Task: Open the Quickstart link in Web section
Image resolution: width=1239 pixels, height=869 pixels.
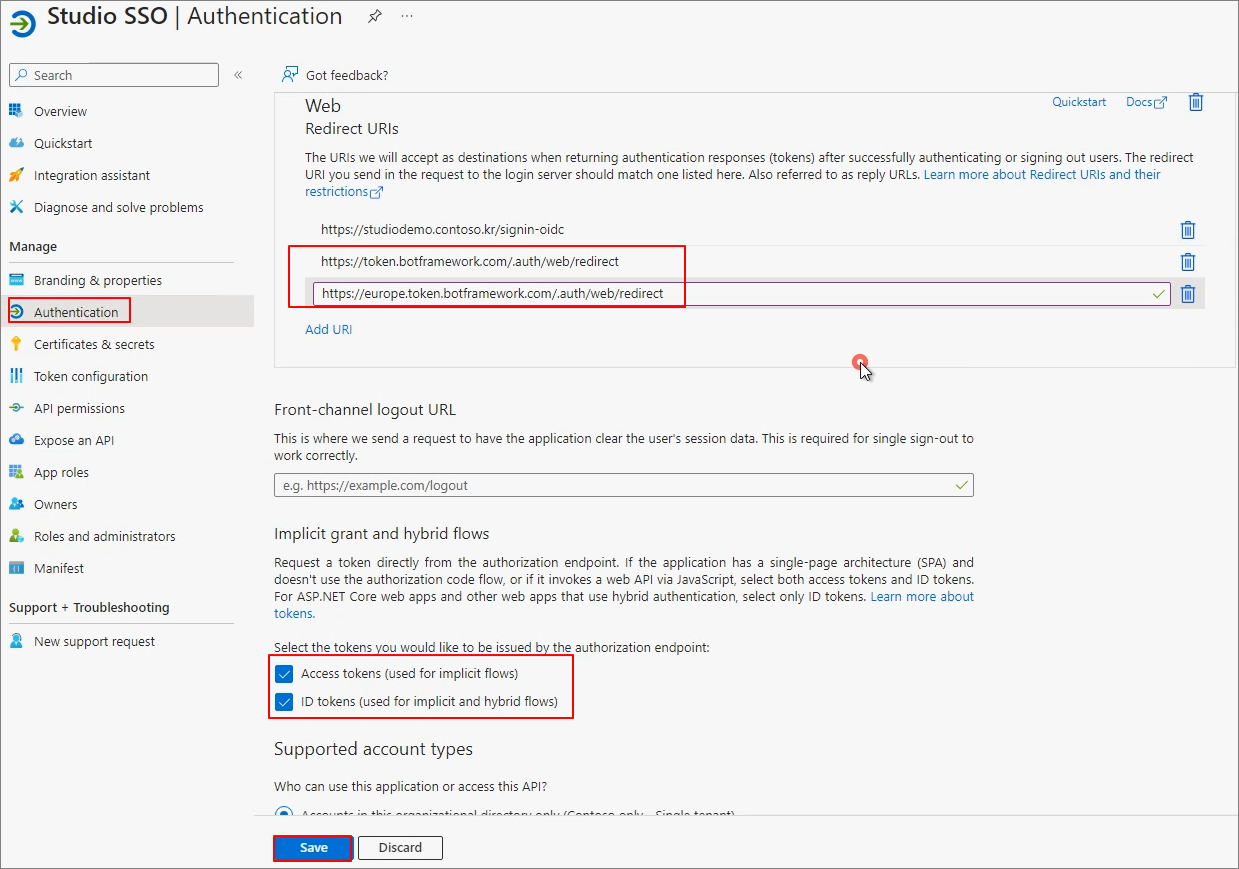Action: pos(1079,102)
